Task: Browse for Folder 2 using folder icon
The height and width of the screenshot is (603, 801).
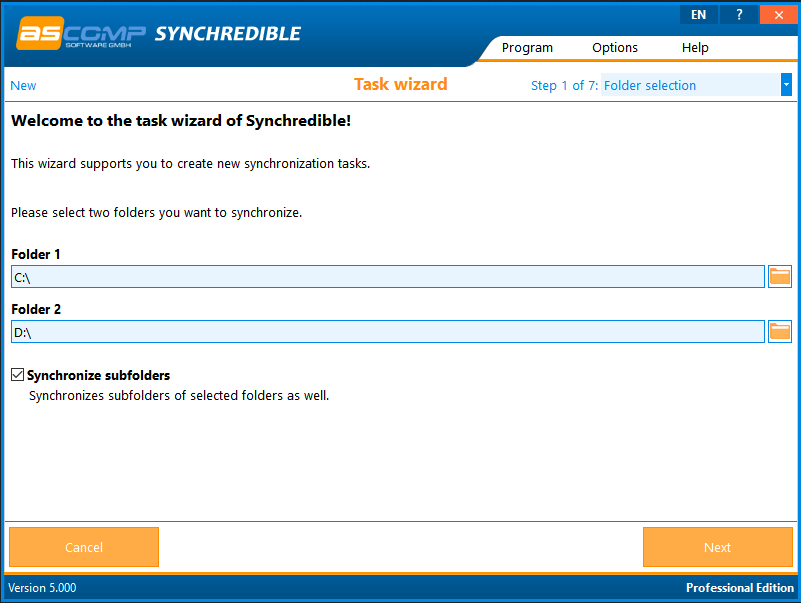Action: [780, 332]
